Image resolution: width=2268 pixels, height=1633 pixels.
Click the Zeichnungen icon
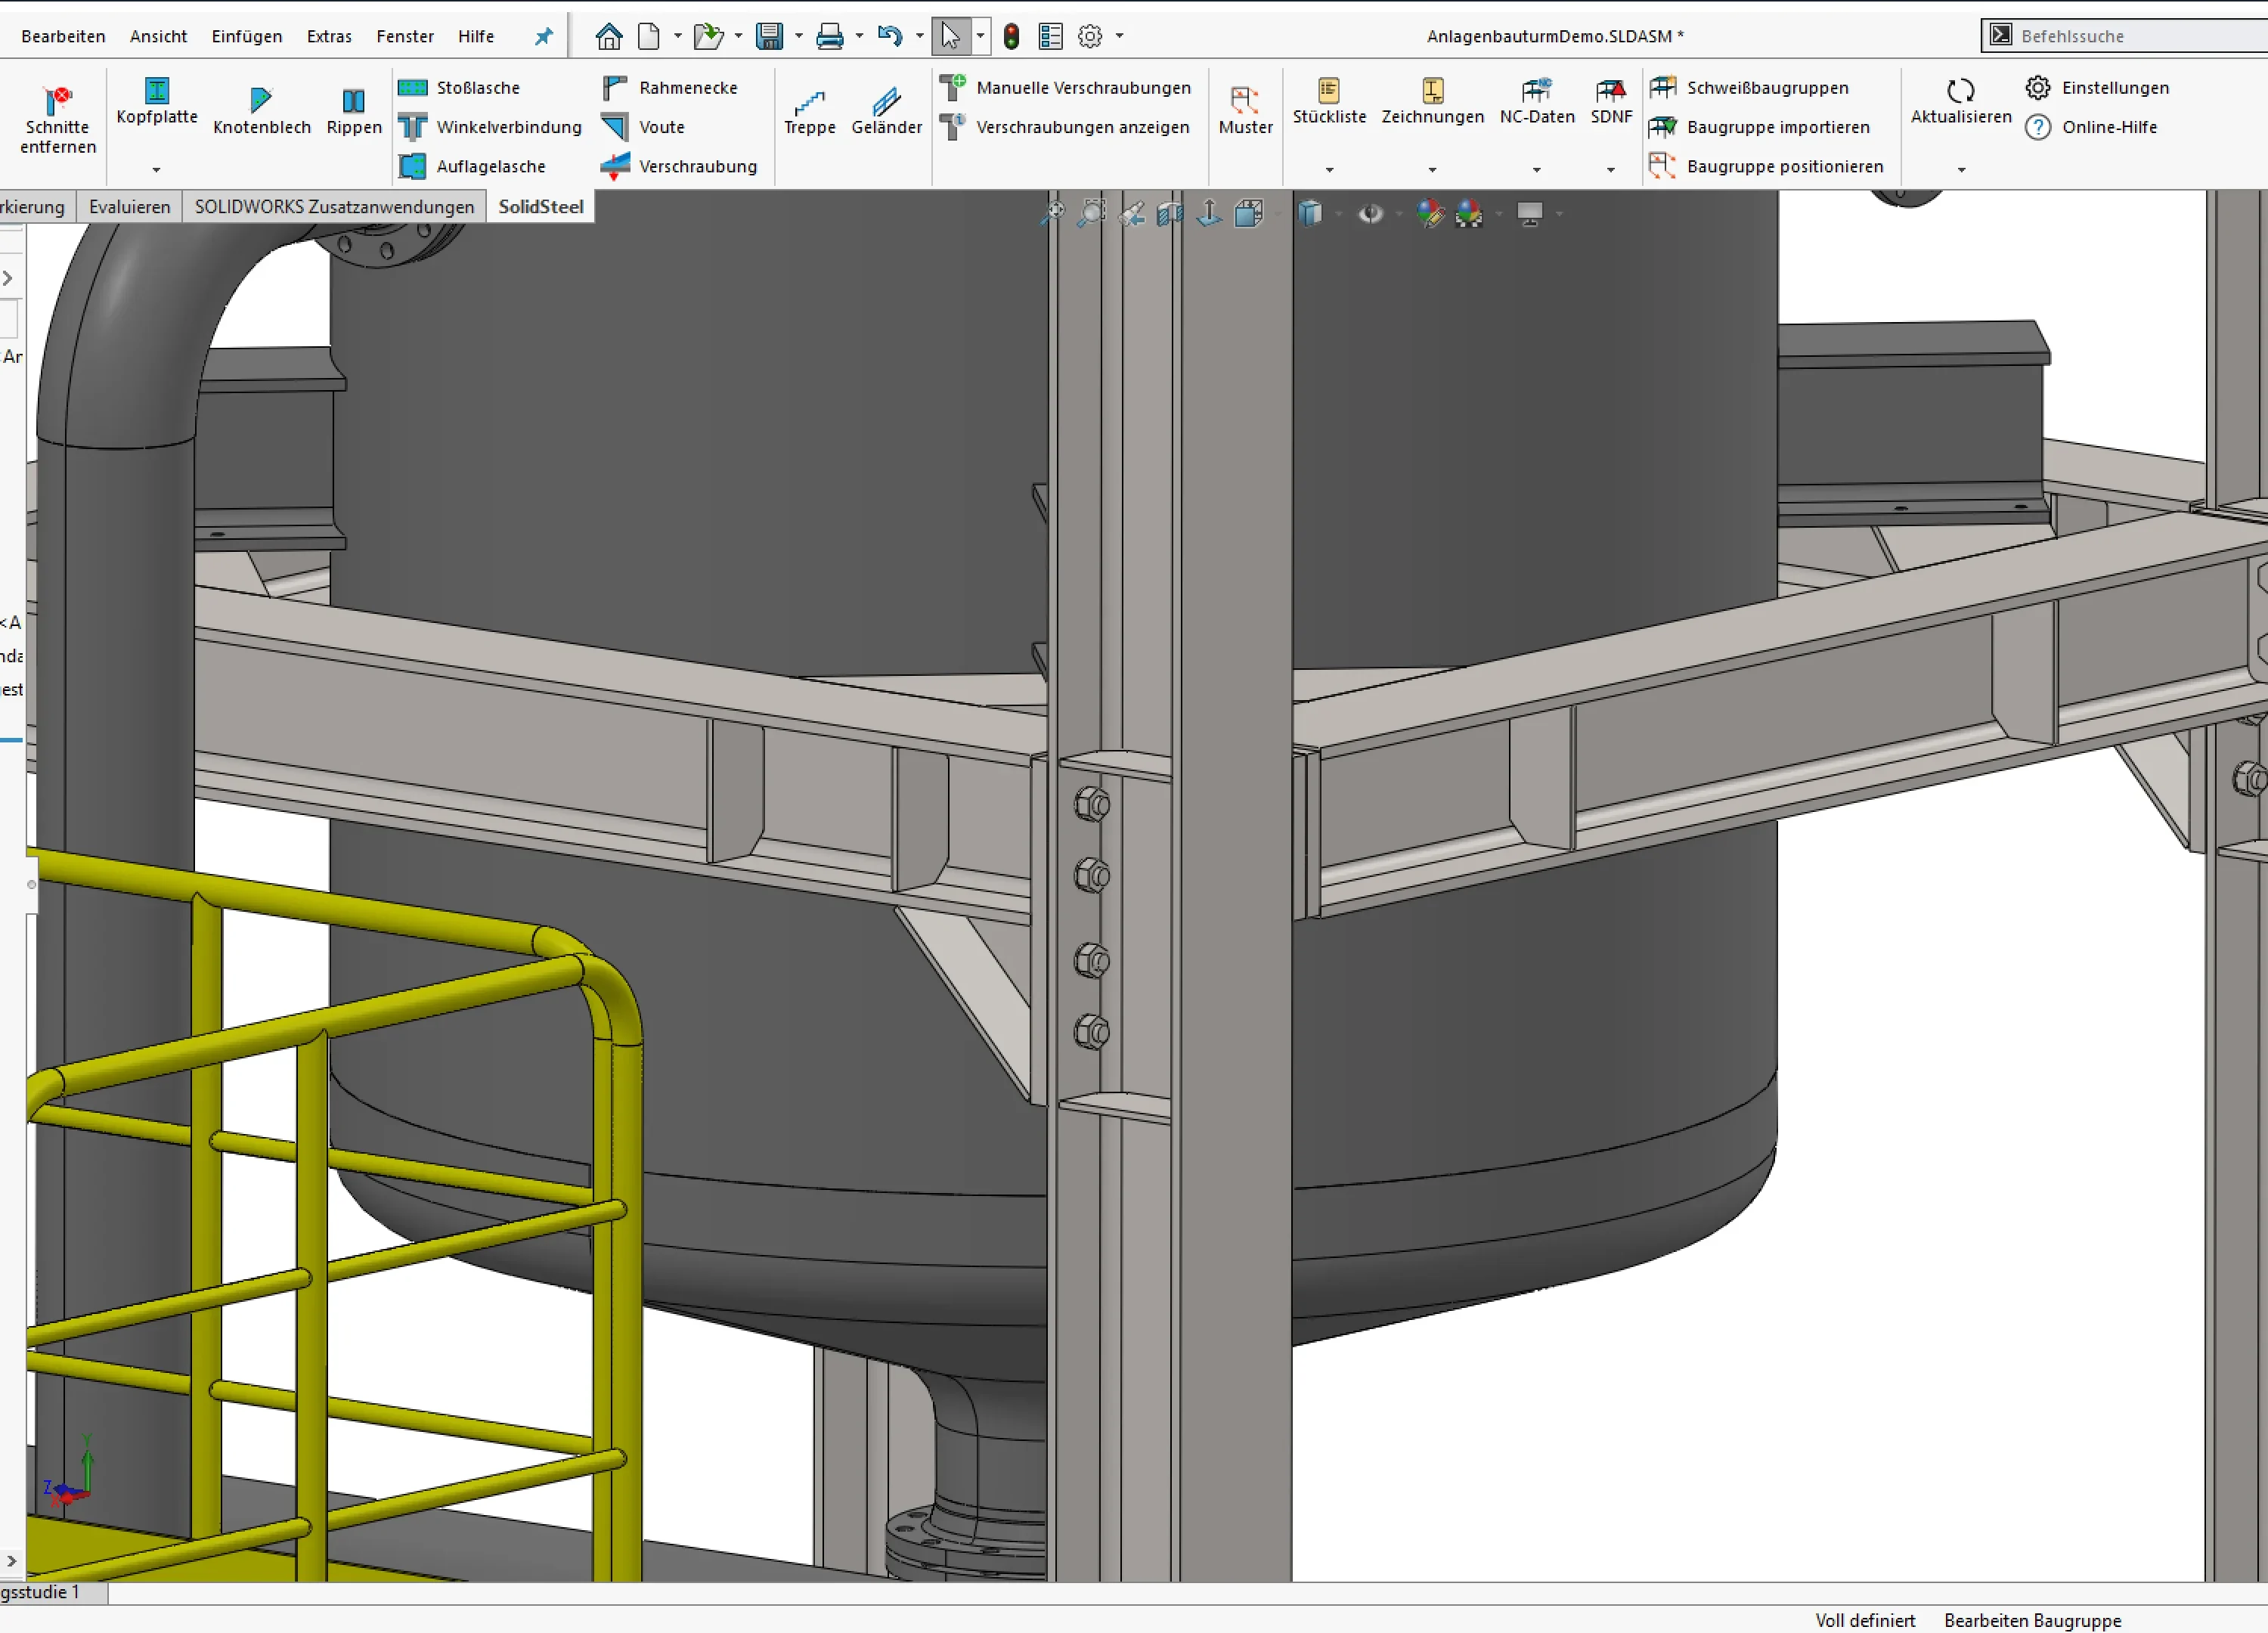tap(1432, 91)
